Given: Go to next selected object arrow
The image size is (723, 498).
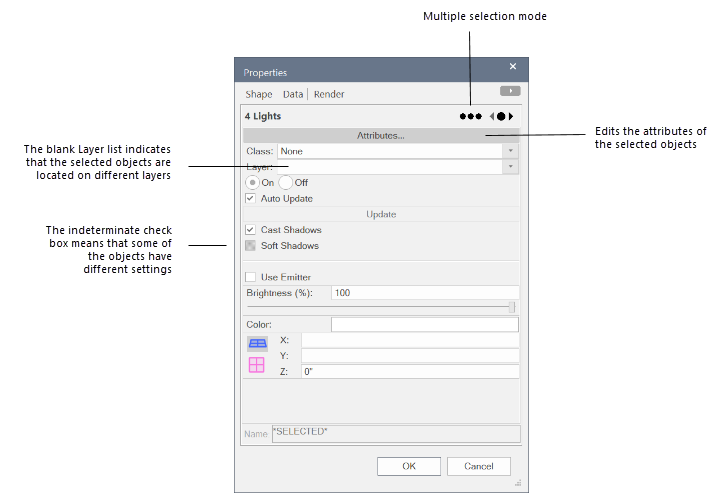Looking at the screenshot, I should click(x=512, y=116).
